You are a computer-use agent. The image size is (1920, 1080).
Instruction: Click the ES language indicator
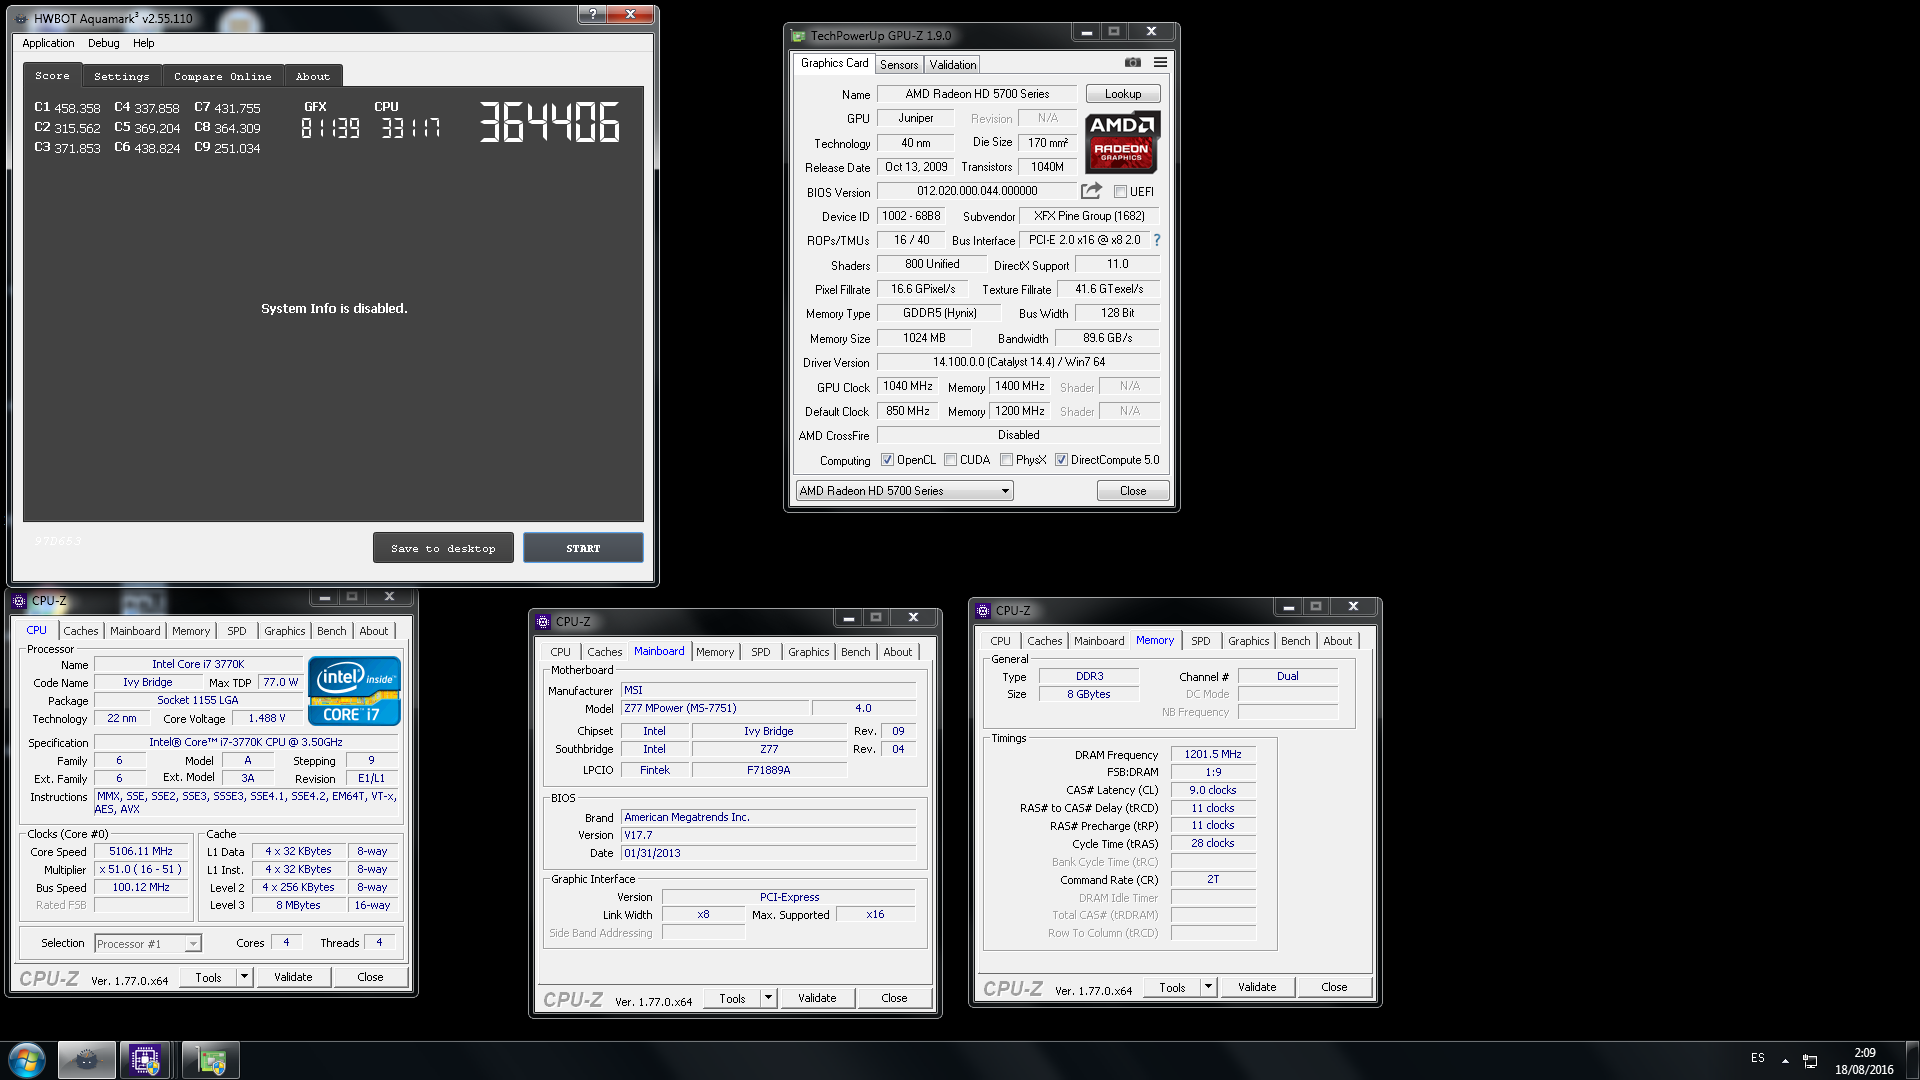coord(1758,1058)
